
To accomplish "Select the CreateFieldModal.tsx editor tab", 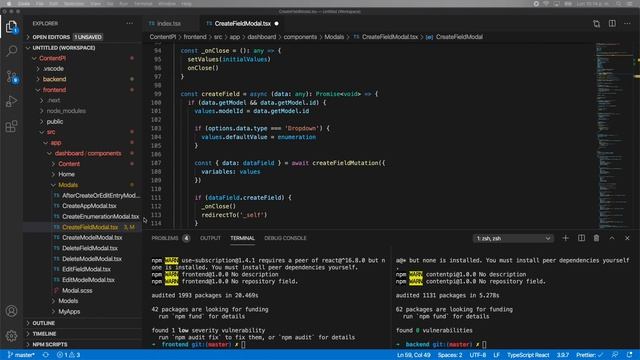I will pyautogui.click(x=242, y=24).
